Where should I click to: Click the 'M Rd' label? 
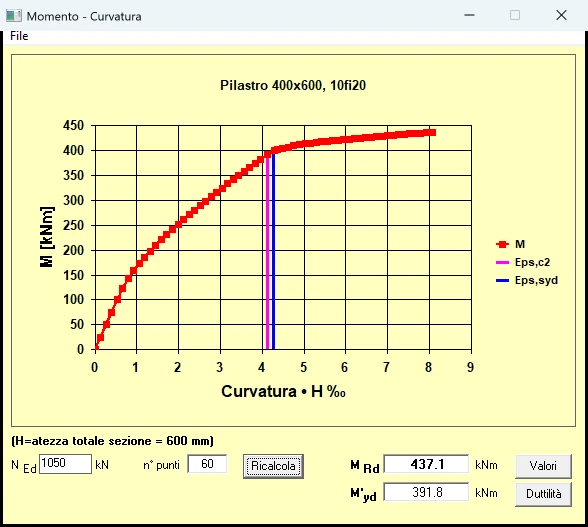[x=365, y=467]
